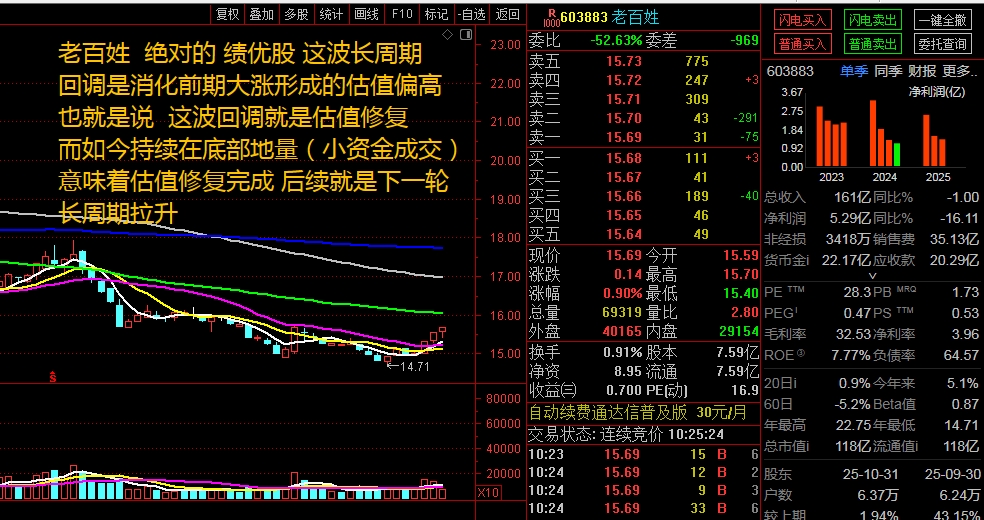The height and width of the screenshot is (520, 984).
Task: Click the 23.00 price axis label
Action: [x=506, y=45]
